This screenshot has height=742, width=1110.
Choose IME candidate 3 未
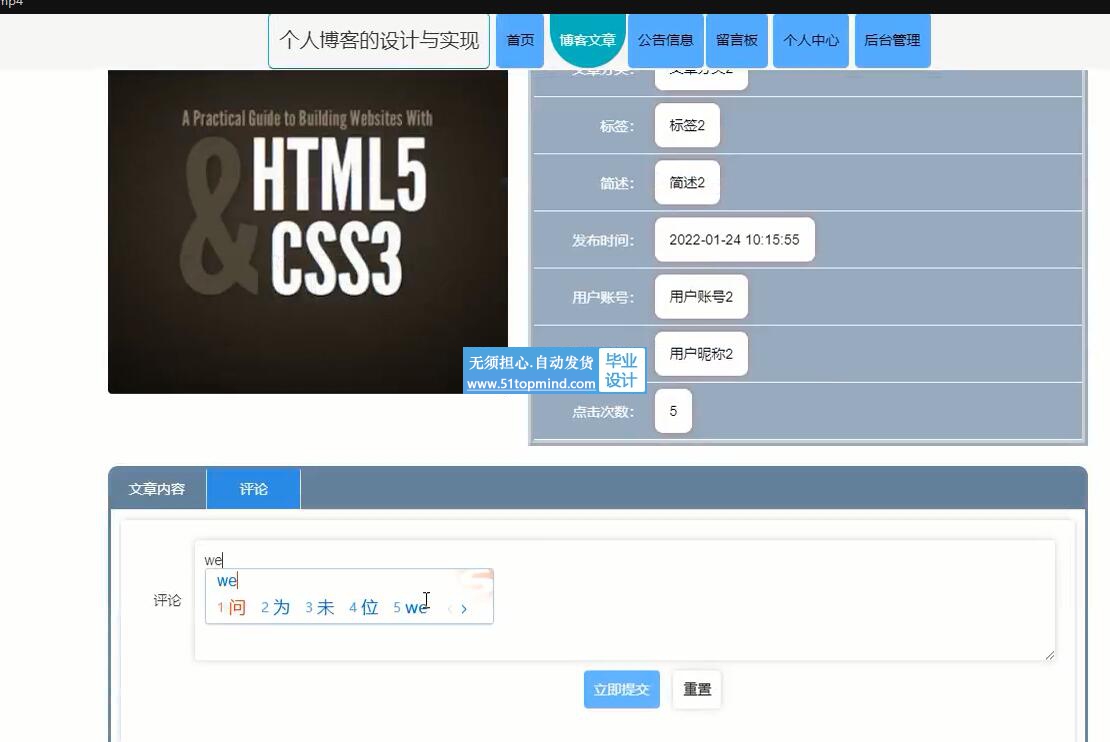(319, 607)
